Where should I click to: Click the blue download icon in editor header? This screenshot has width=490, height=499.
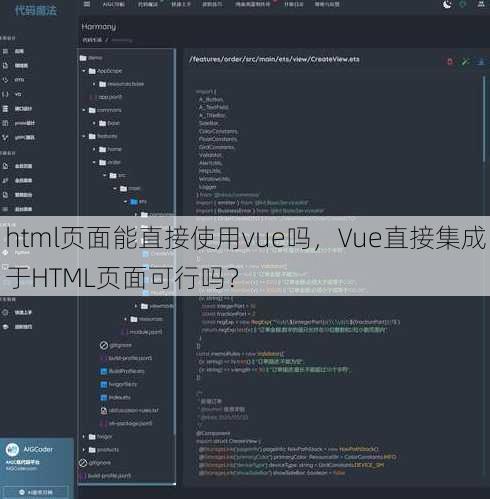click(x=481, y=62)
